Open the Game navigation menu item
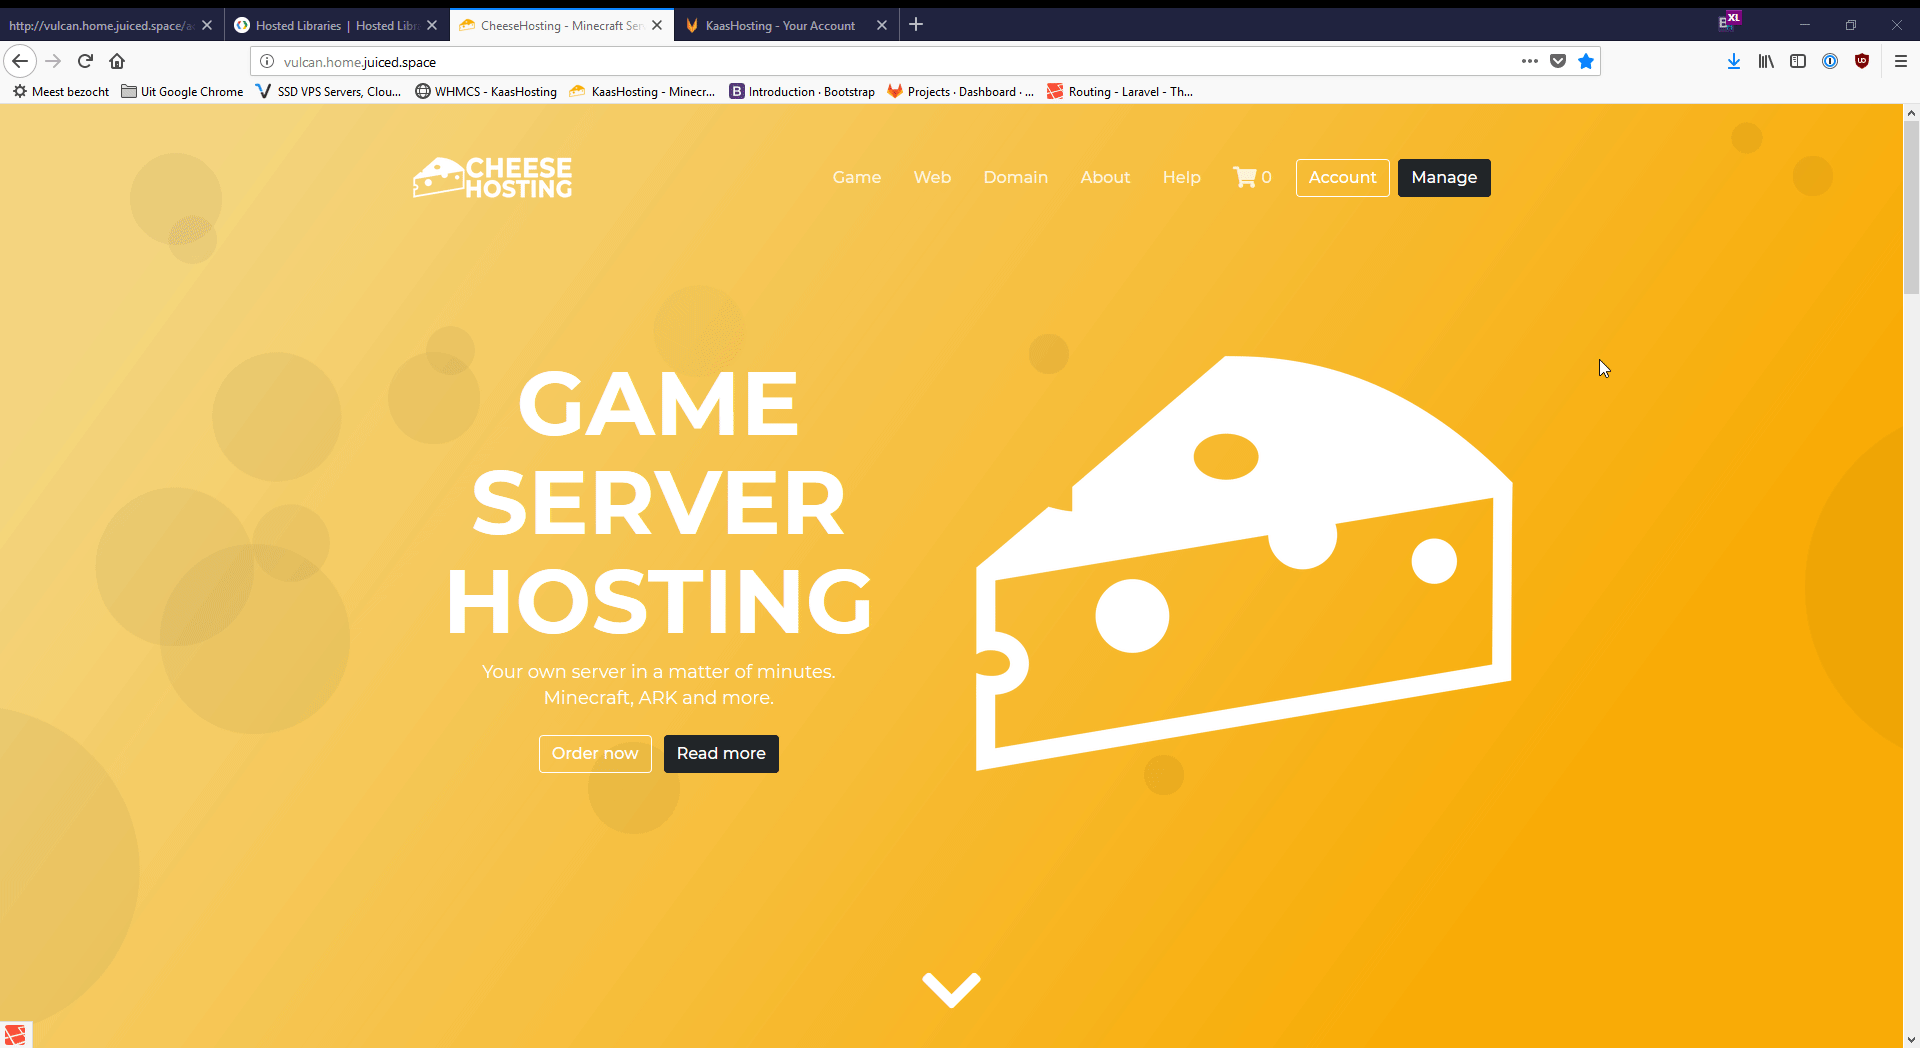Screen dimensions: 1920x1048 pyautogui.click(x=857, y=177)
